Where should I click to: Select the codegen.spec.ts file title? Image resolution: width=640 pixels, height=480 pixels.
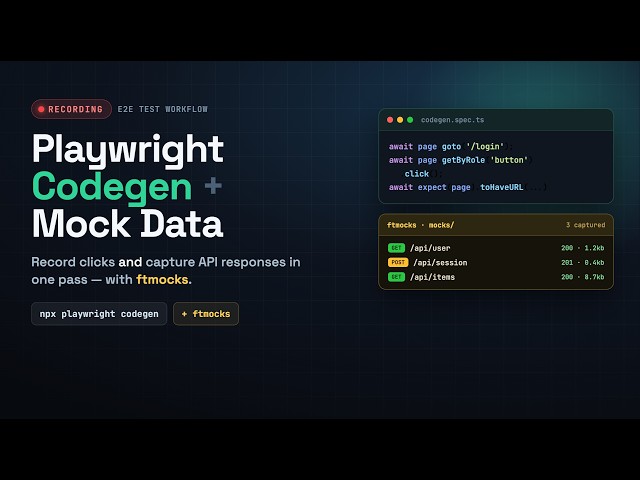(x=452, y=120)
